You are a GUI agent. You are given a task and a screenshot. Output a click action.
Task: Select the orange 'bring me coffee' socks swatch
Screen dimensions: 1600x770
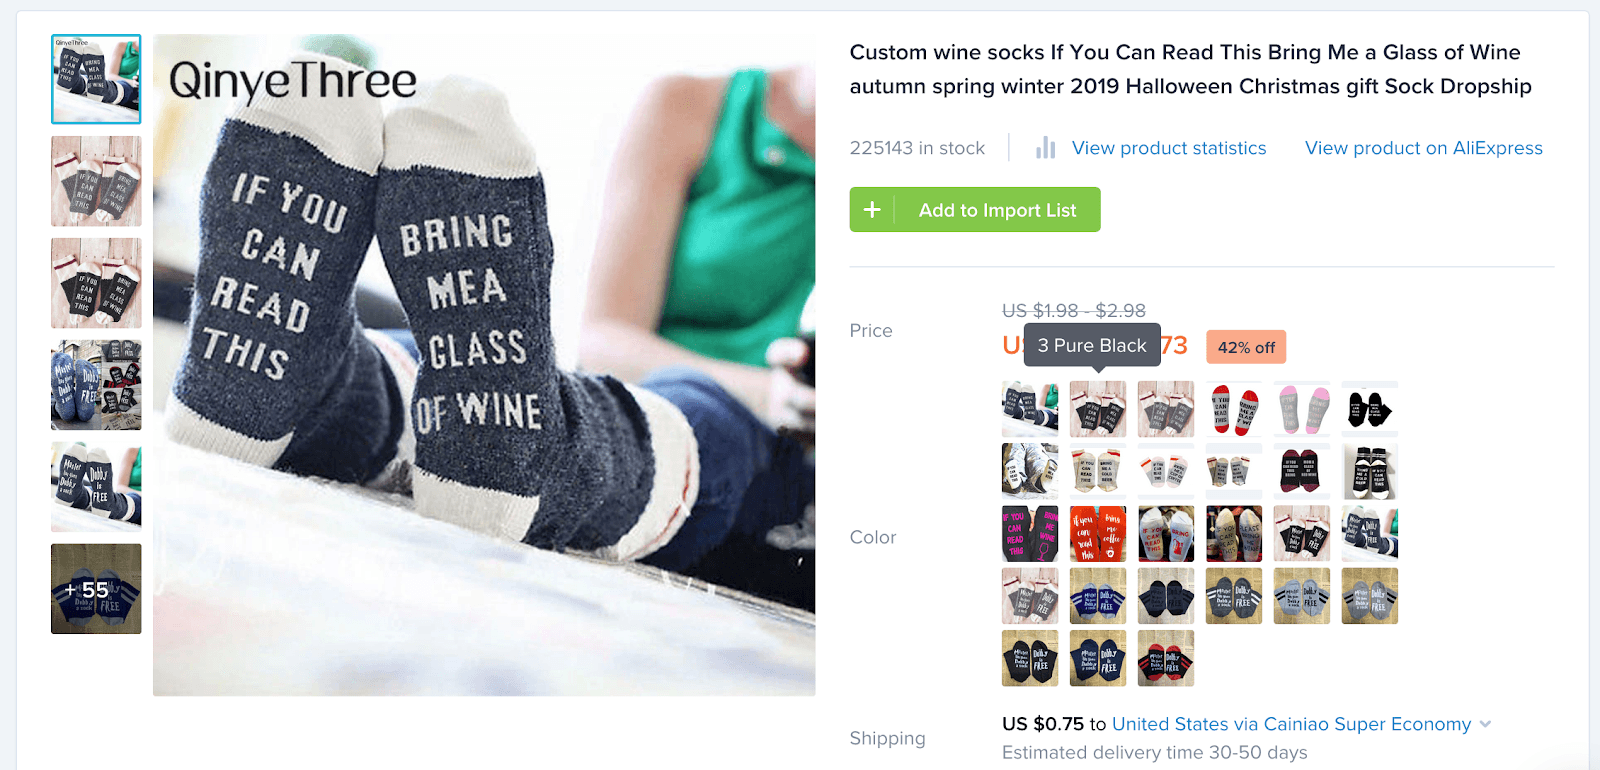point(1098,533)
